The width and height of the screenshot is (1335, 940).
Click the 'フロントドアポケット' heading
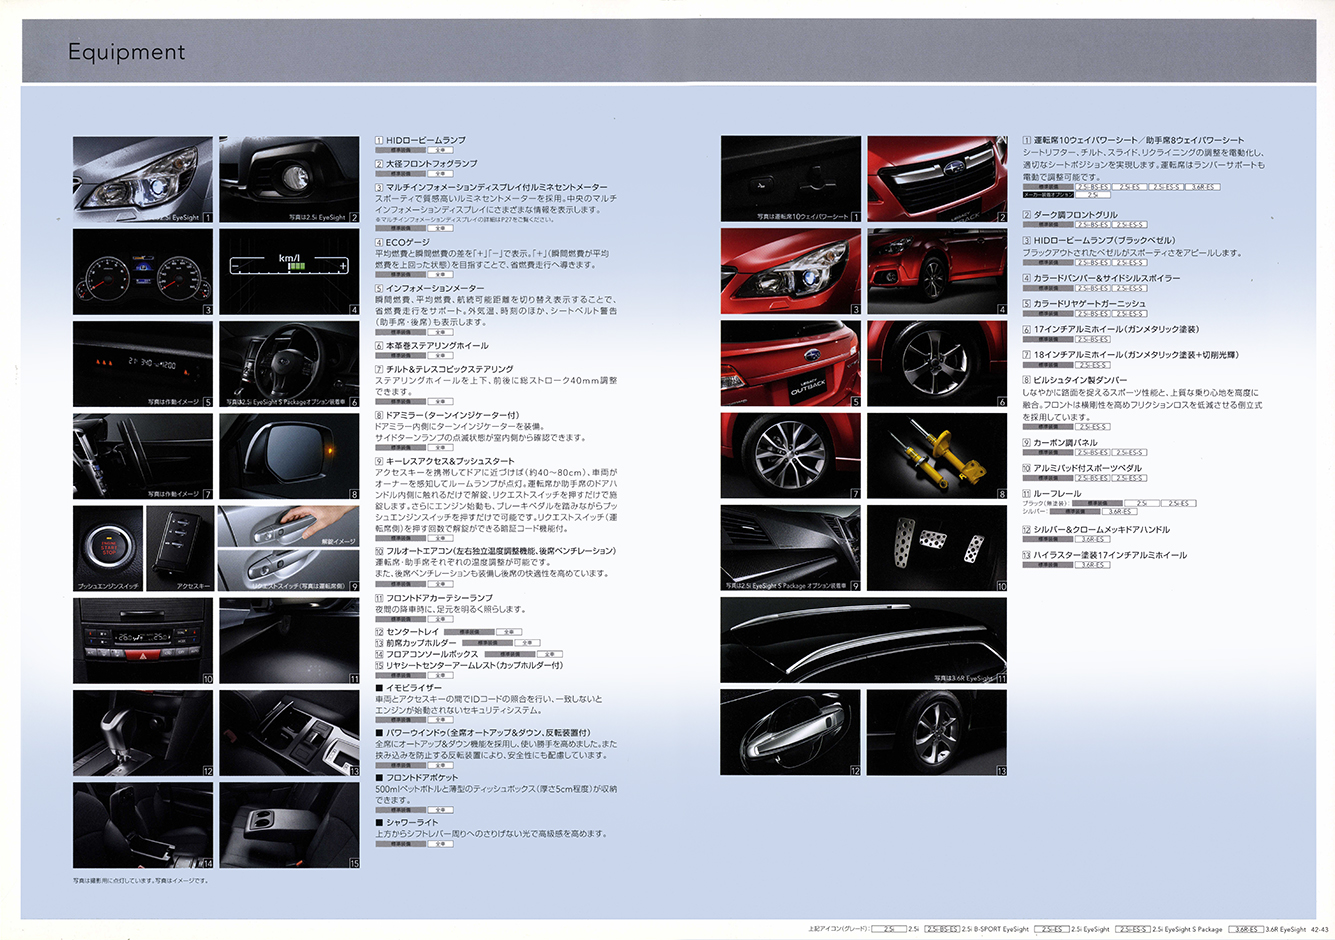coord(422,778)
